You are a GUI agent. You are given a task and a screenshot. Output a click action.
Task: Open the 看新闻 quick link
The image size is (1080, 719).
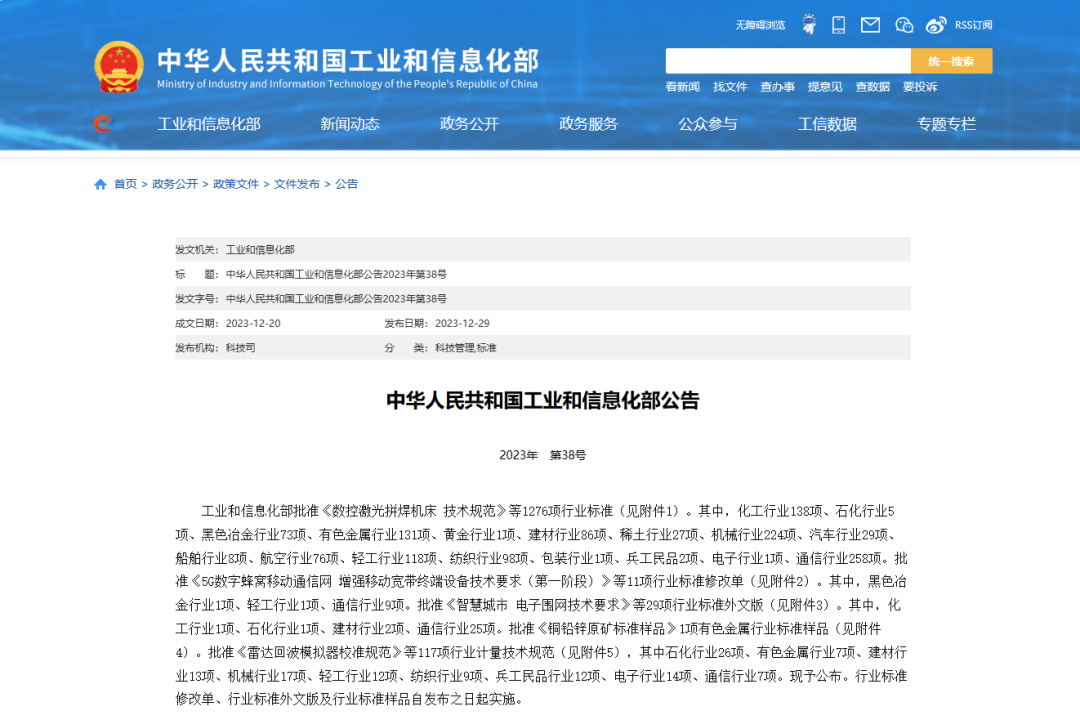(x=684, y=87)
